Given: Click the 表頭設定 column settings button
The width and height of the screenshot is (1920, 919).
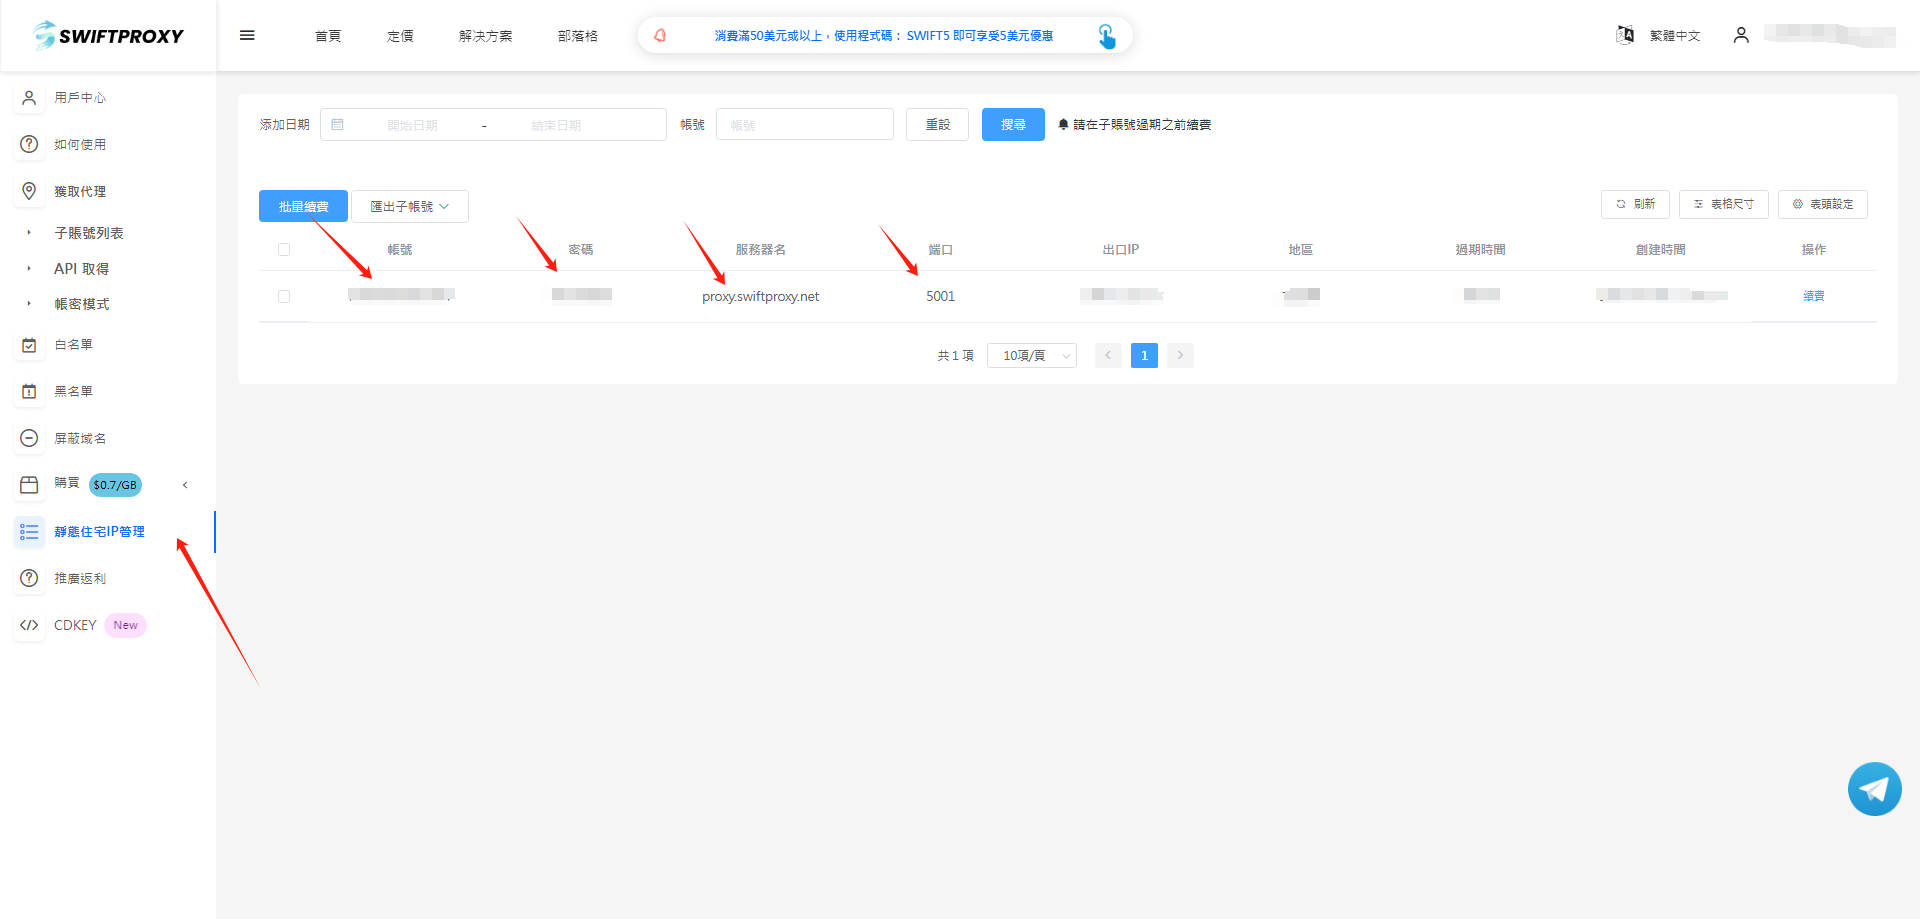Looking at the screenshot, I should click(x=1822, y=204).
